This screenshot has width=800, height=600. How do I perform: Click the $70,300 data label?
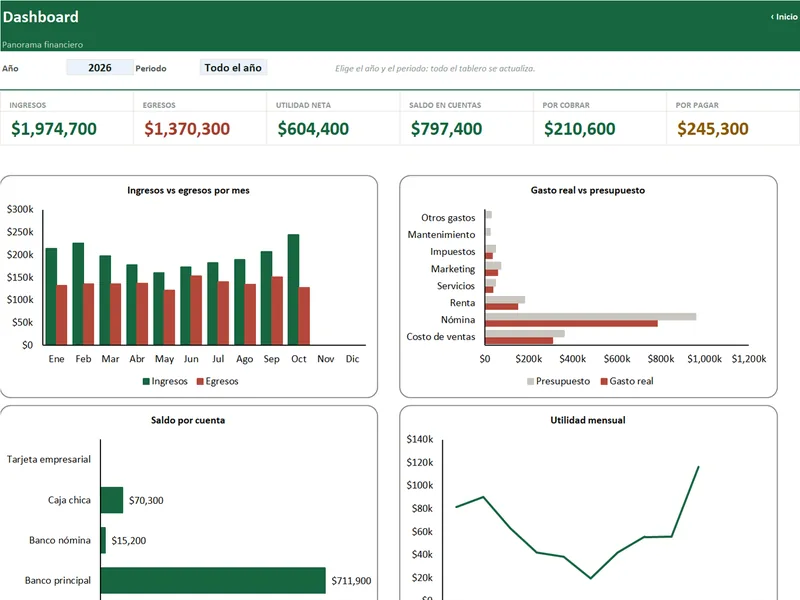(146, 501)
